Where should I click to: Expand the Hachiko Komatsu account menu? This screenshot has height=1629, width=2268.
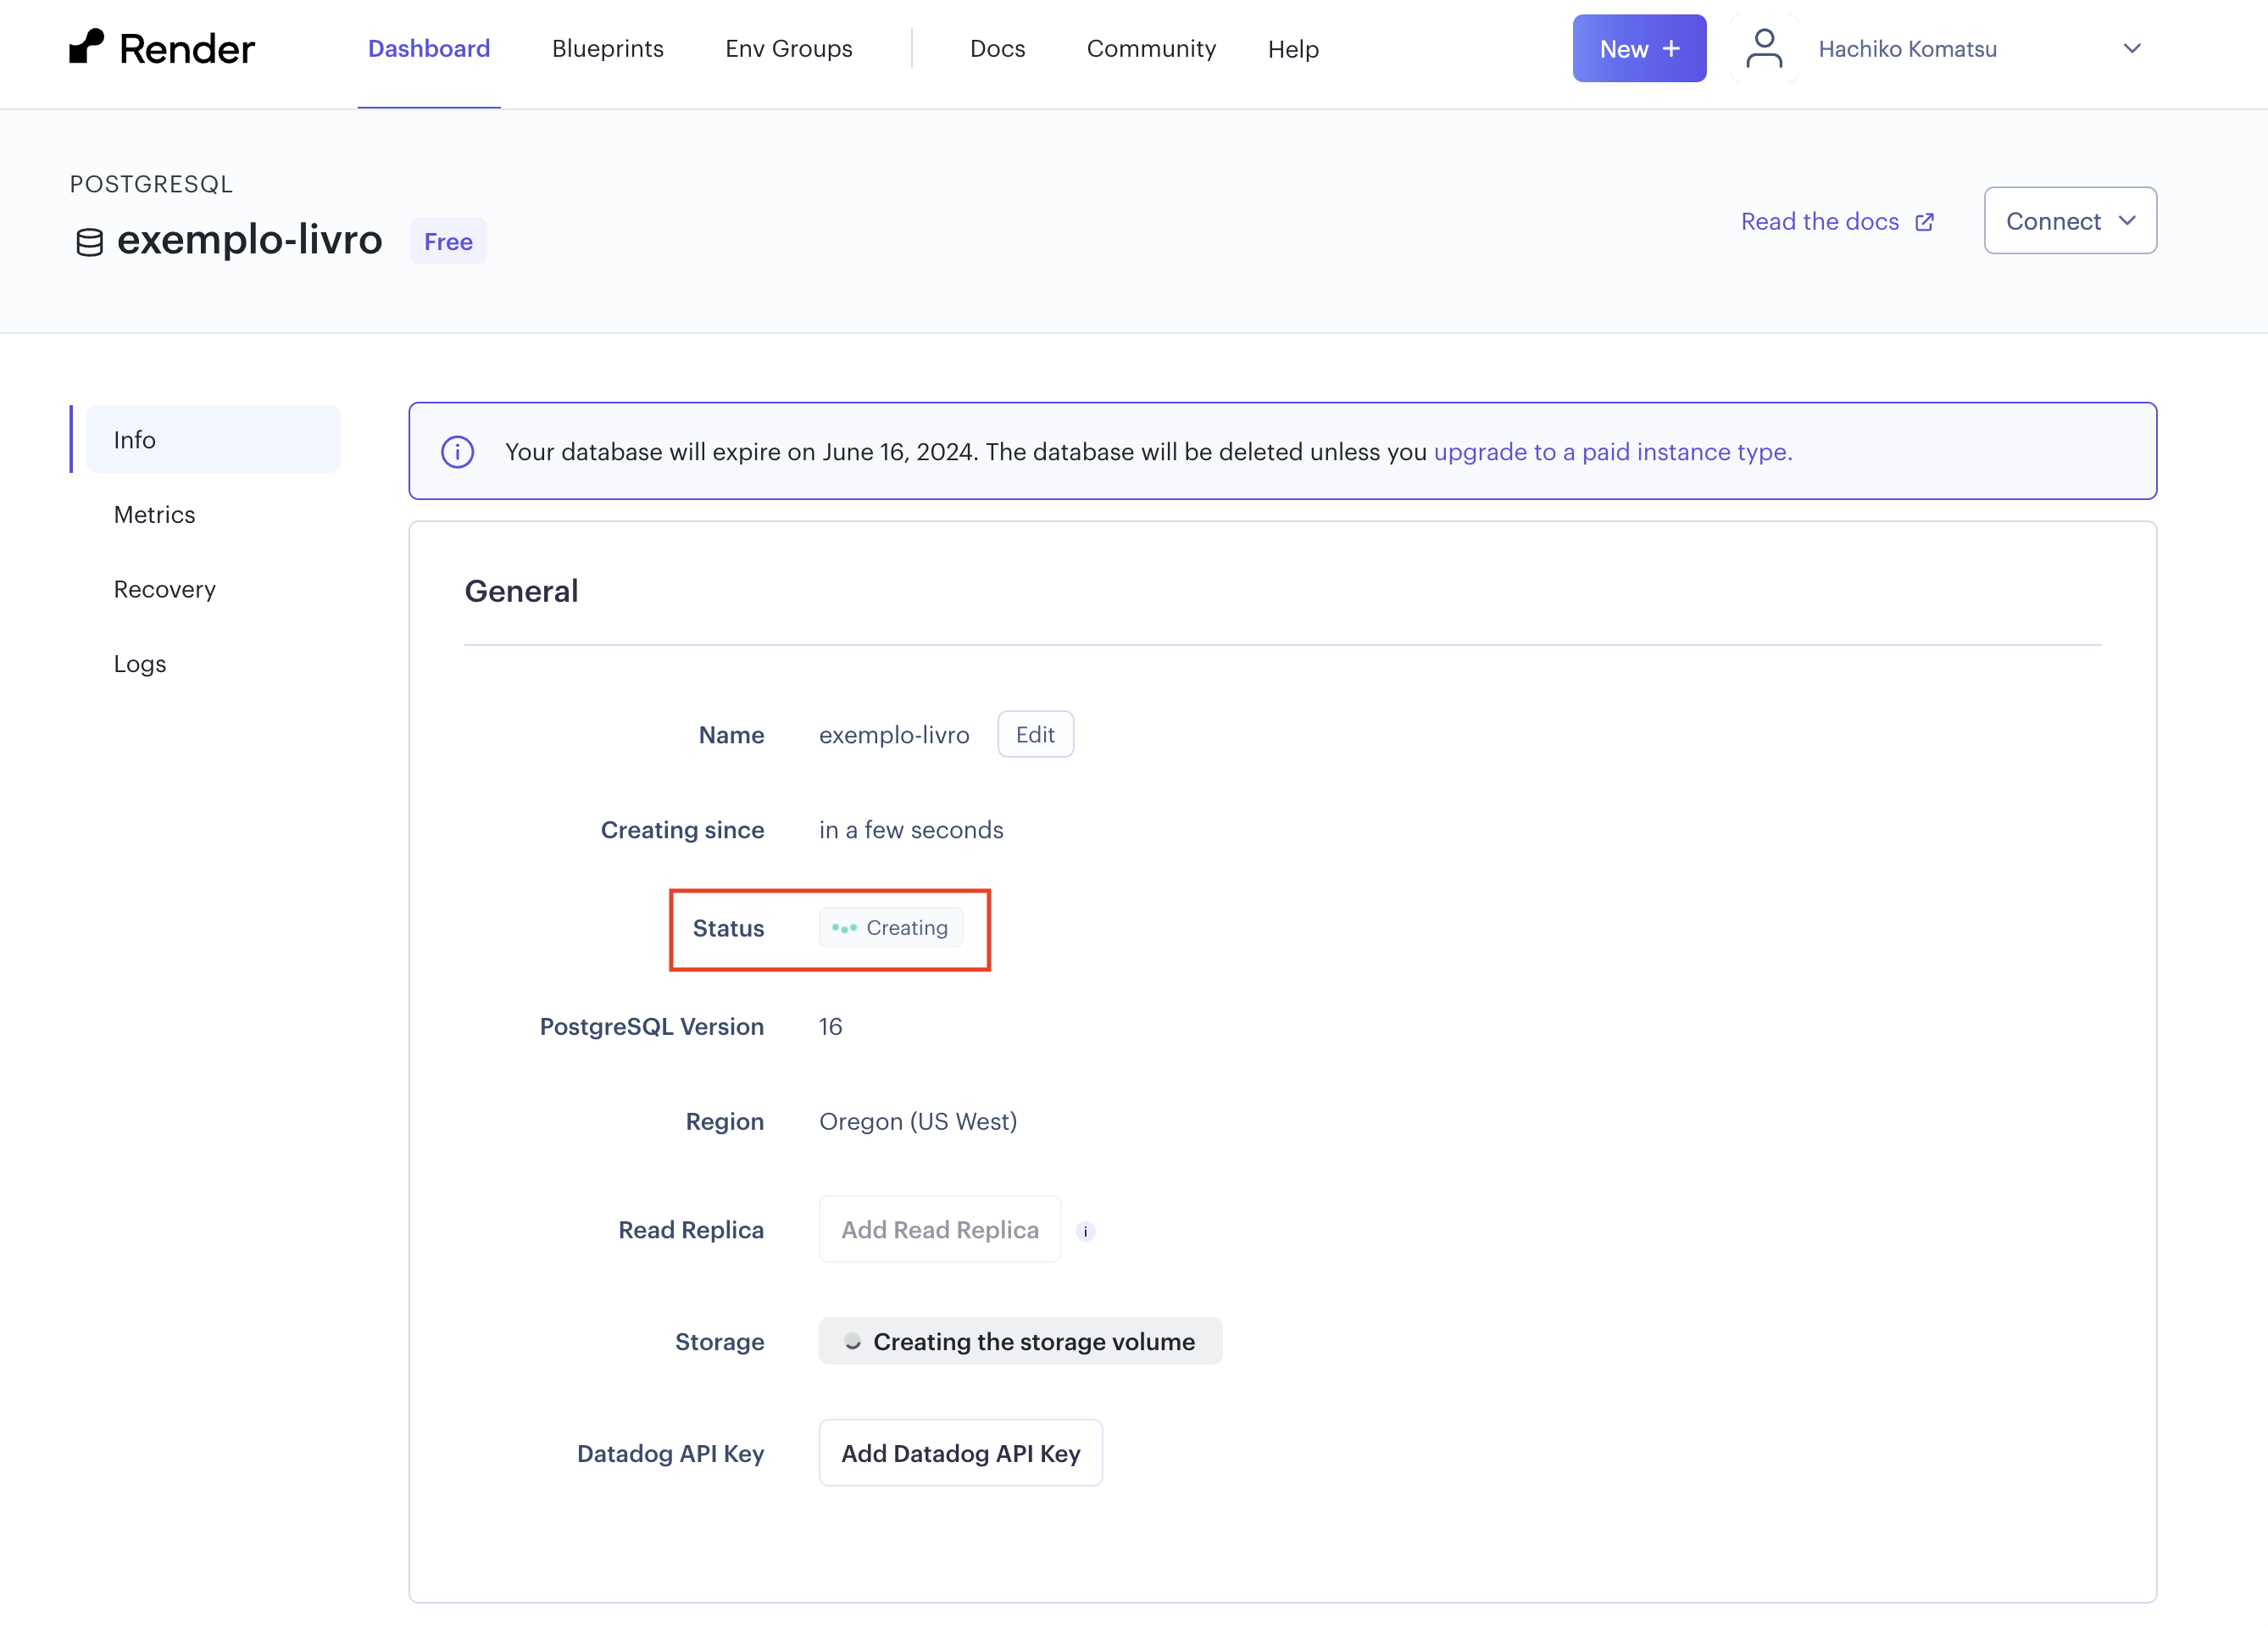click(x=2132, y=48)
